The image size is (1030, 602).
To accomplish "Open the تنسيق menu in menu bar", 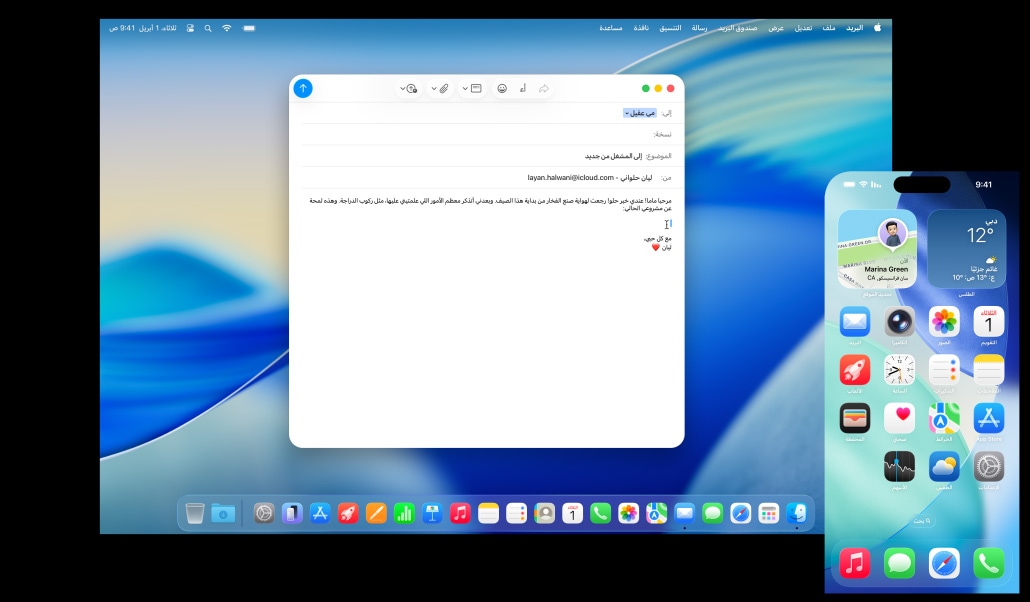I will click(670, 28).
